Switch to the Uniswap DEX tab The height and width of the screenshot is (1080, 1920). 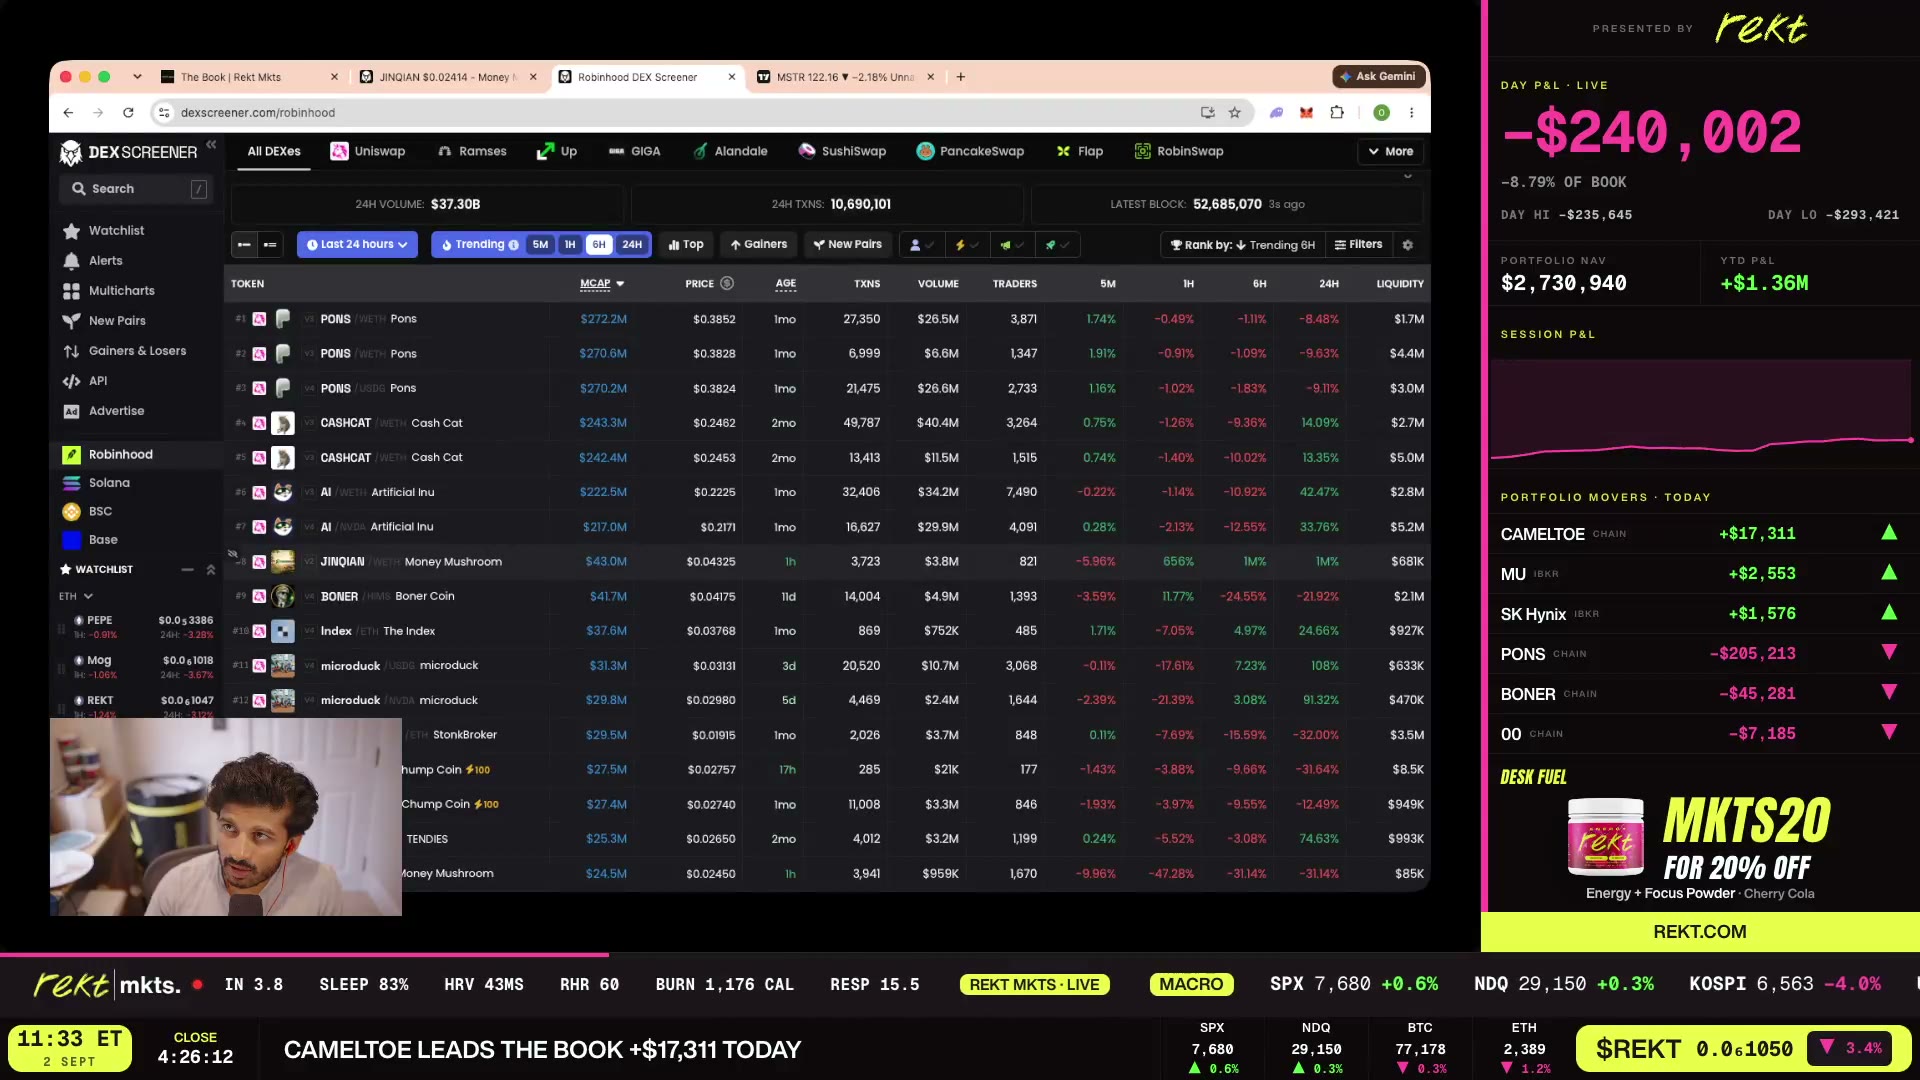pos(368,152)
